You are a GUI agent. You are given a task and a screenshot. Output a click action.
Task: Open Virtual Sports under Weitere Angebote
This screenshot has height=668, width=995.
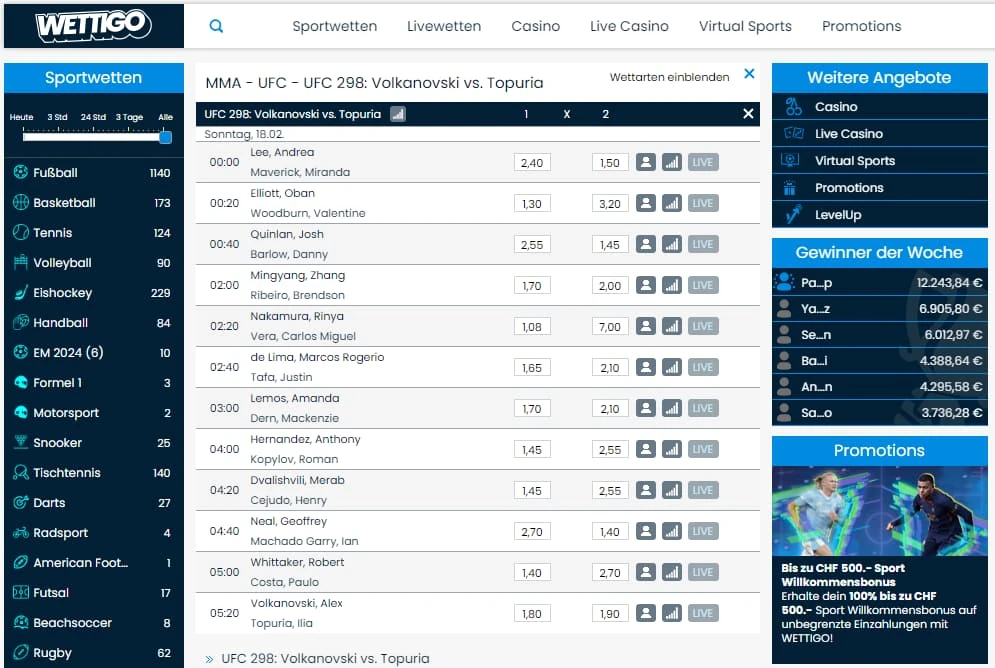coord(880,160)
